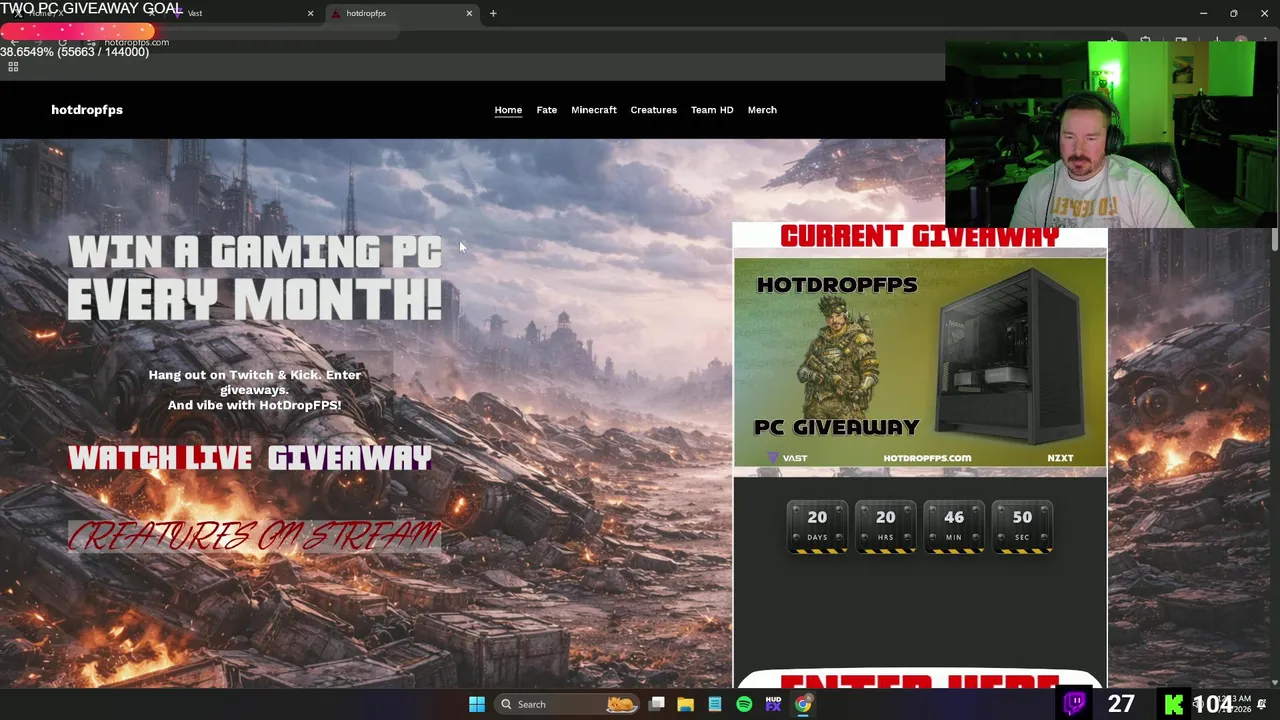
Task: Visit the Team HD page
Action: (x=712, y=110)
